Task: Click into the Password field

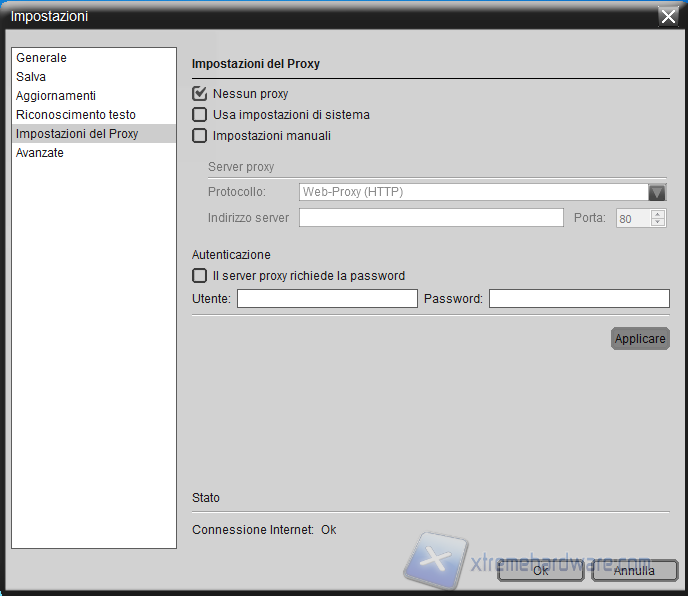Action: (x=579, y=299)
